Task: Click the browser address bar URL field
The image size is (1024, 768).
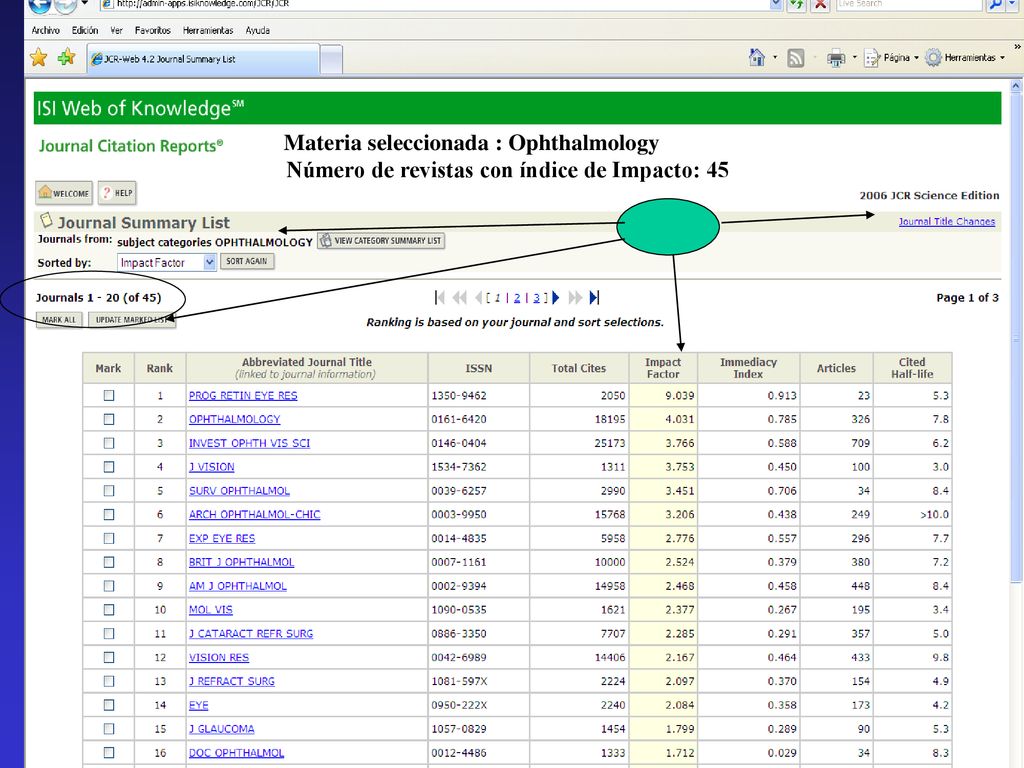Action: (x=434, y=5)
